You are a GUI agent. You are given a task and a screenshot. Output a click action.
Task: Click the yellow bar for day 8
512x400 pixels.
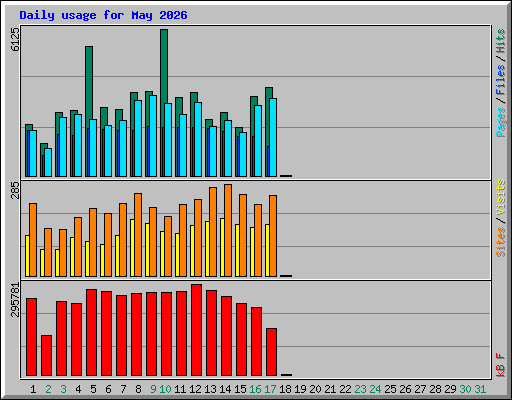point(132,248)
